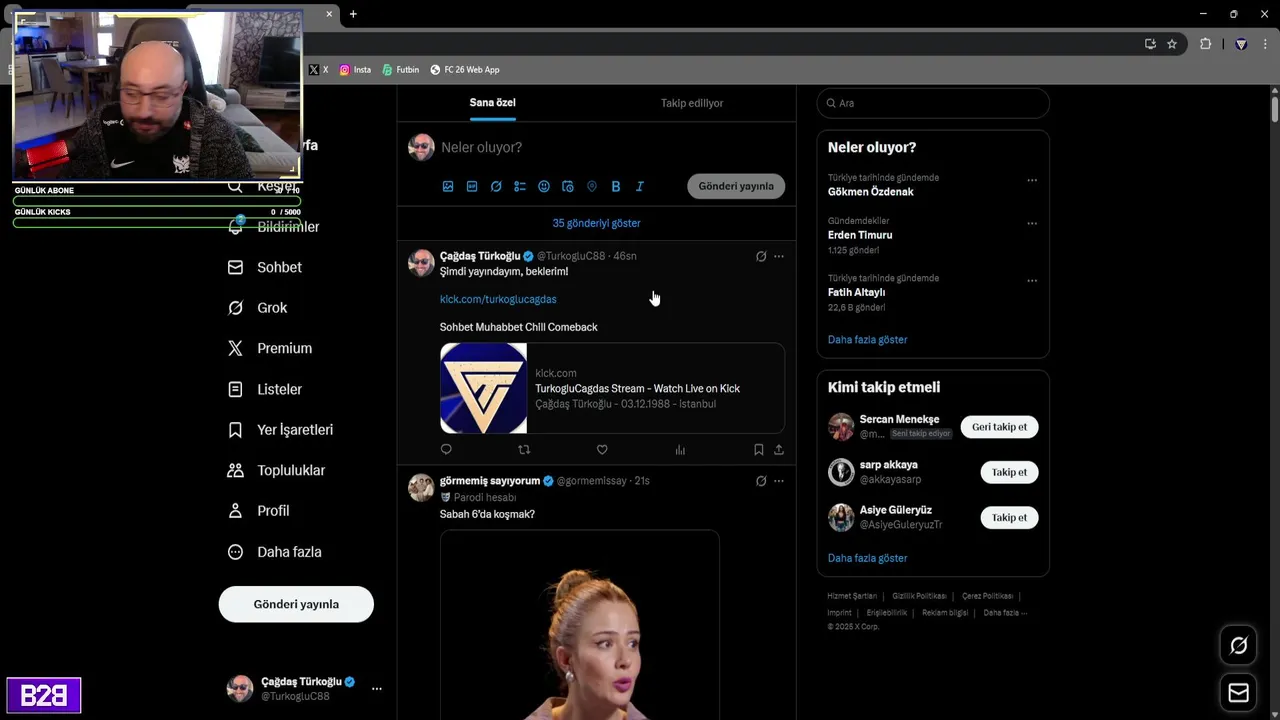Screen dimensions: 1280x720
Task: Open floating Grok button at bottom right
Action: tap(1238, 646)
